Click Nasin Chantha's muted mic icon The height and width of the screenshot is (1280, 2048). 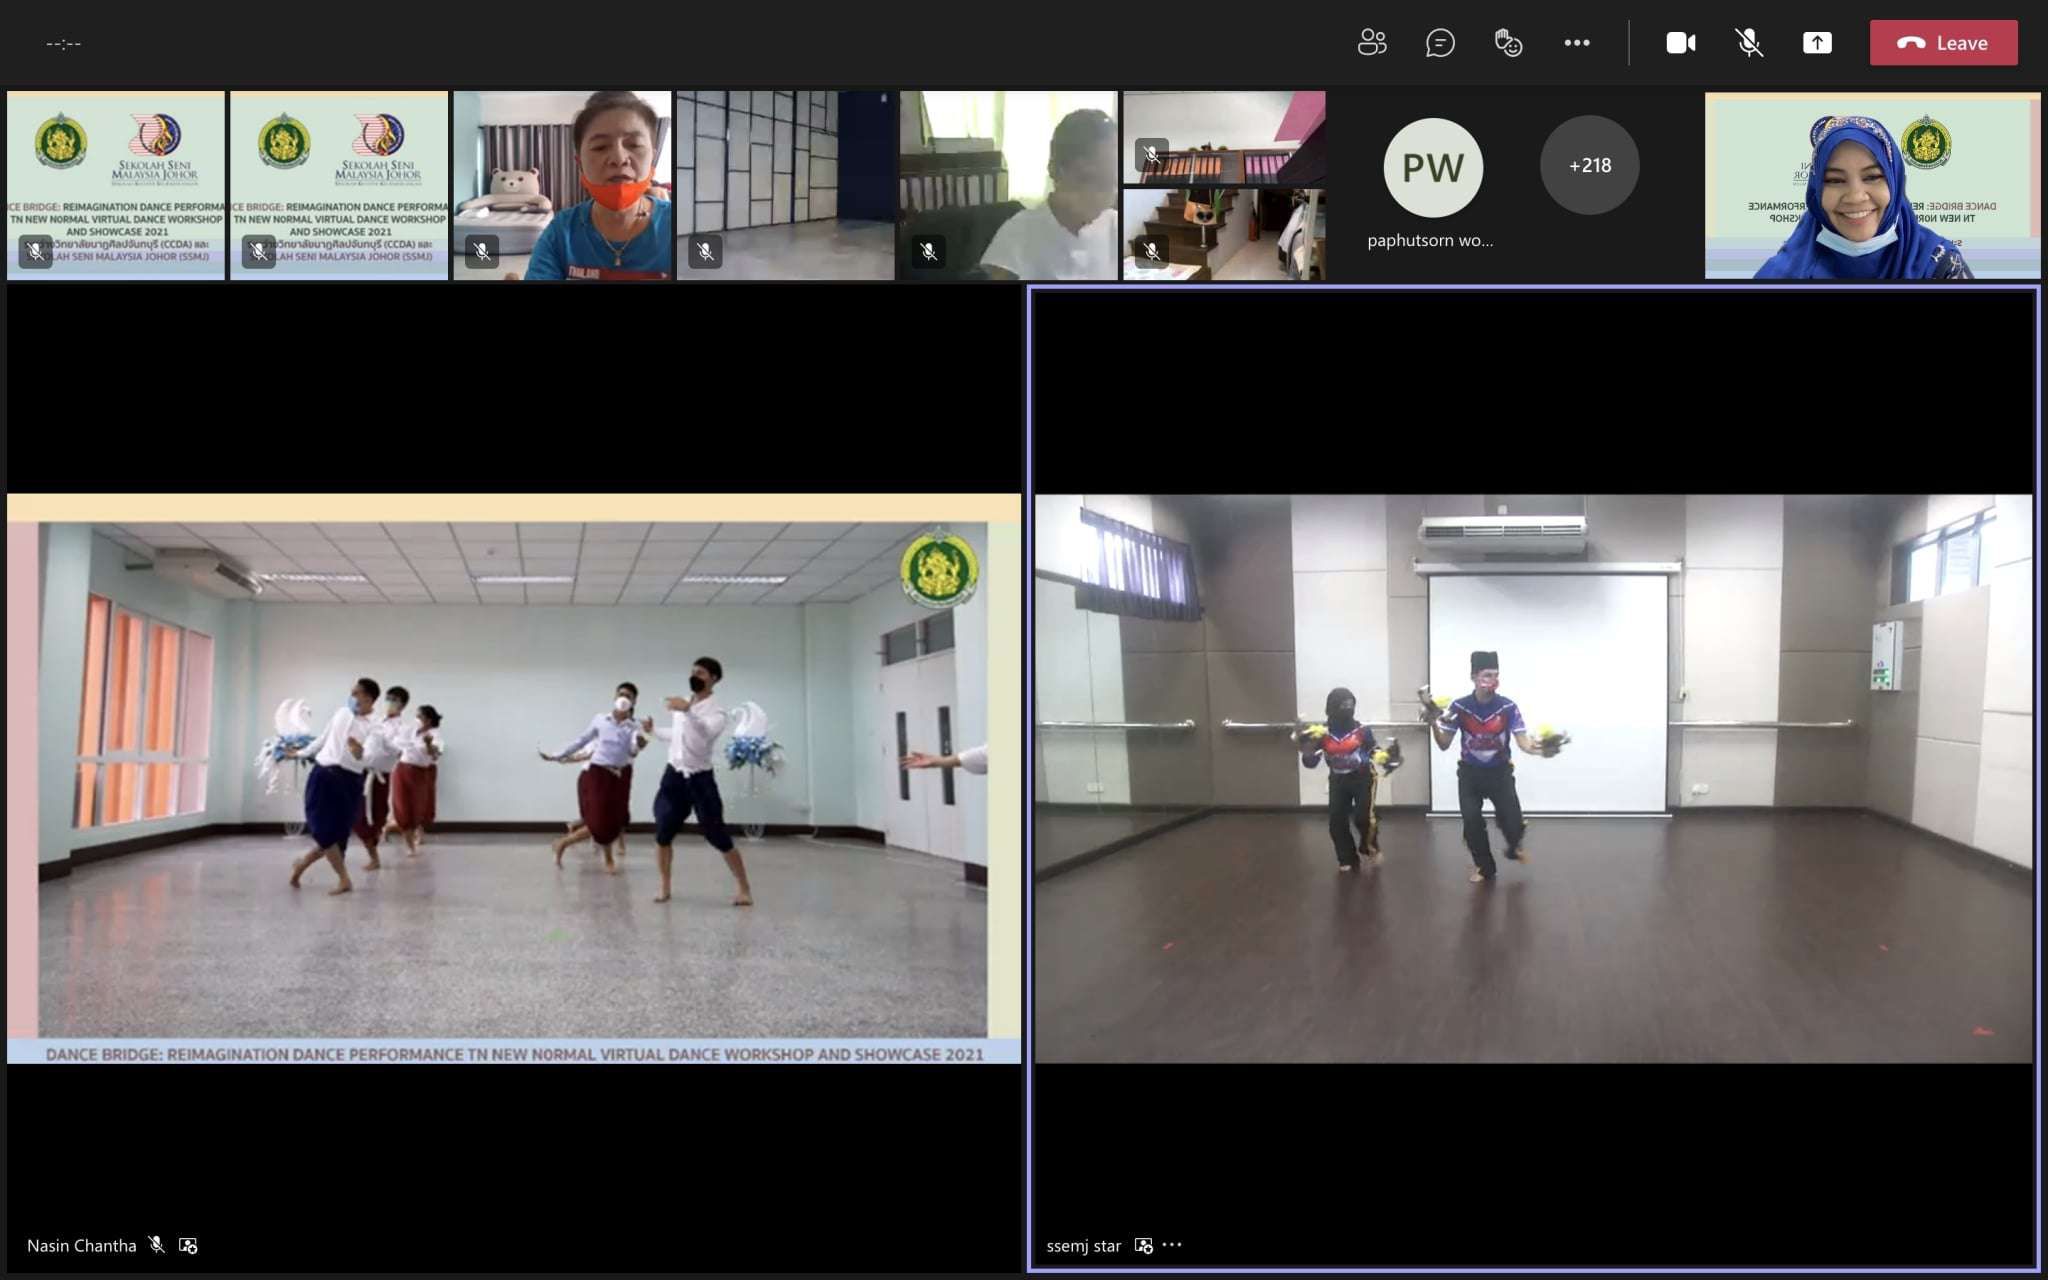(156, 1245)
